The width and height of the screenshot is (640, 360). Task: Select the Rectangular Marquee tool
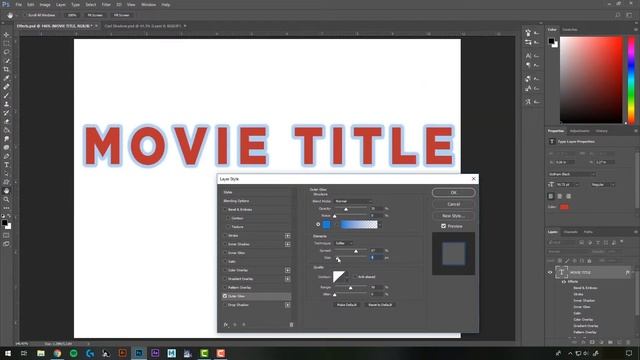tap(6, 43)
